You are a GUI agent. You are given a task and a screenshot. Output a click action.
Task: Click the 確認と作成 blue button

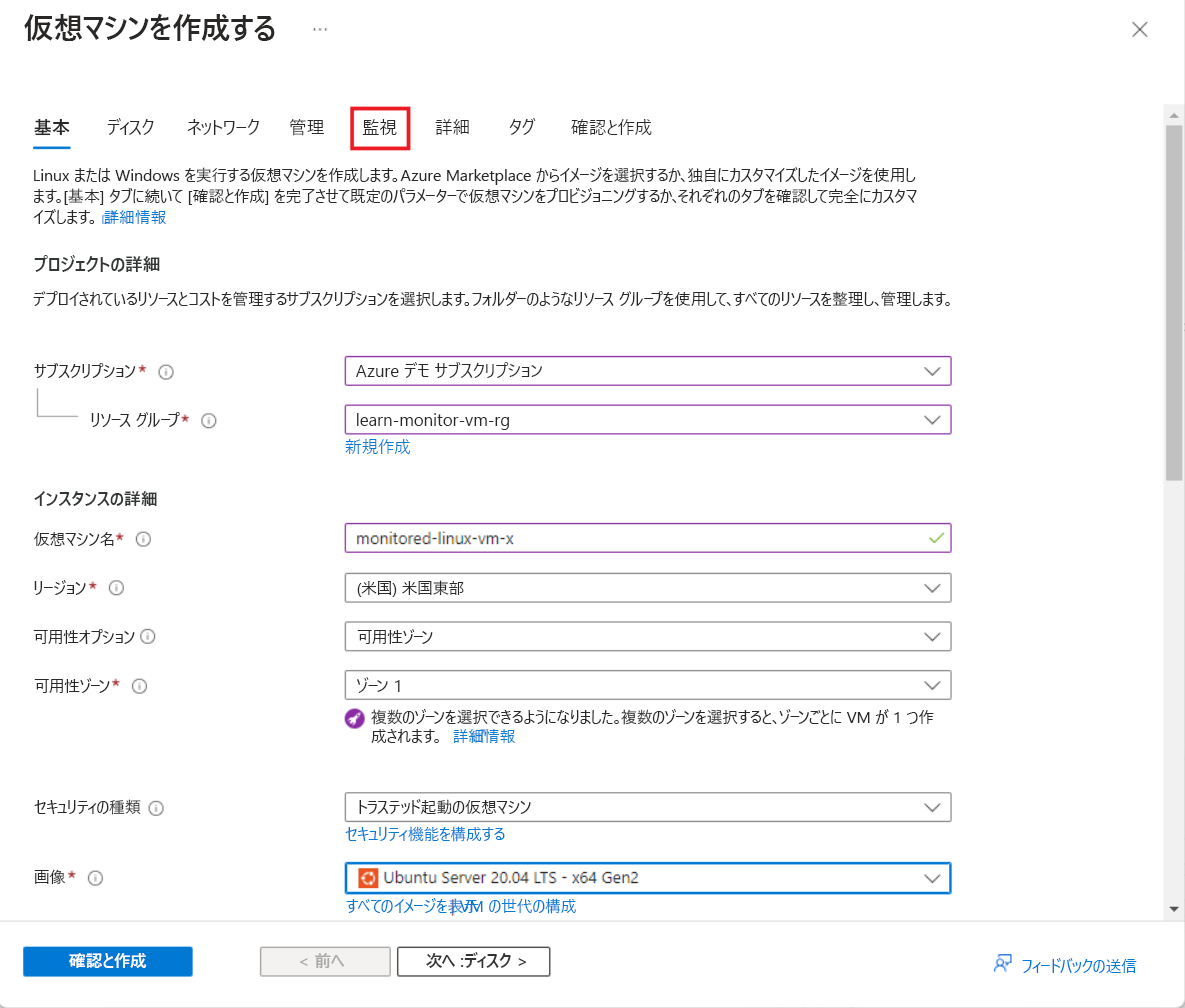(x=108, y=961)
